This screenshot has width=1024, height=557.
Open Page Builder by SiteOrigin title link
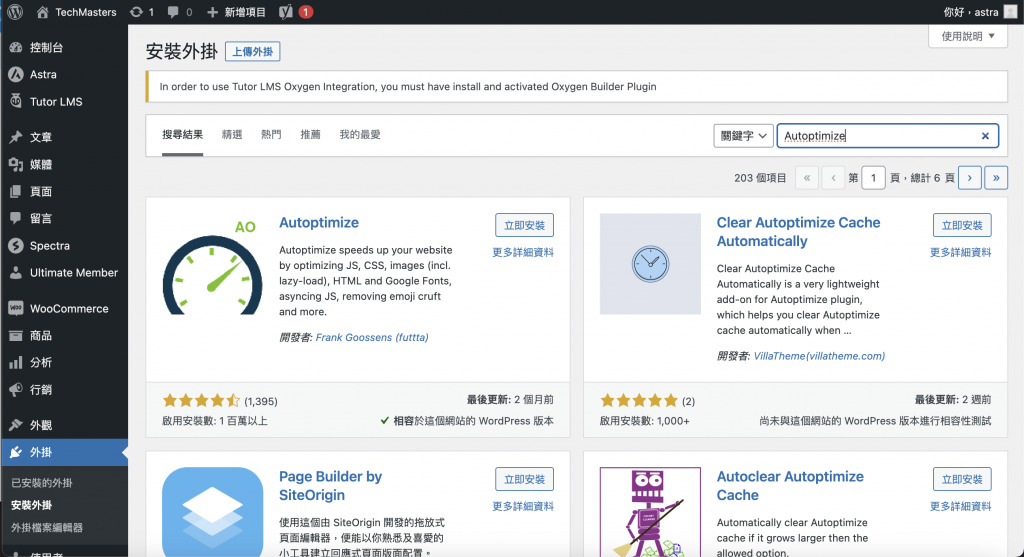(330, 486)
